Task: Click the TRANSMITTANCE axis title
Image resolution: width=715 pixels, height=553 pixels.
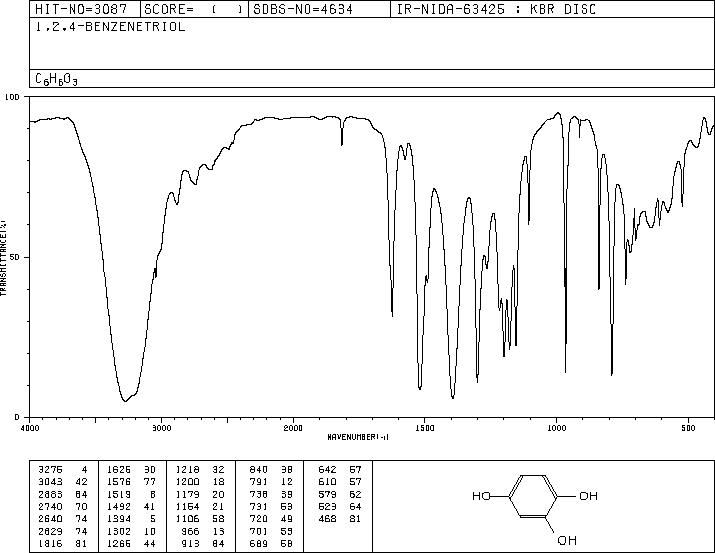Action: tap(3, 258)
